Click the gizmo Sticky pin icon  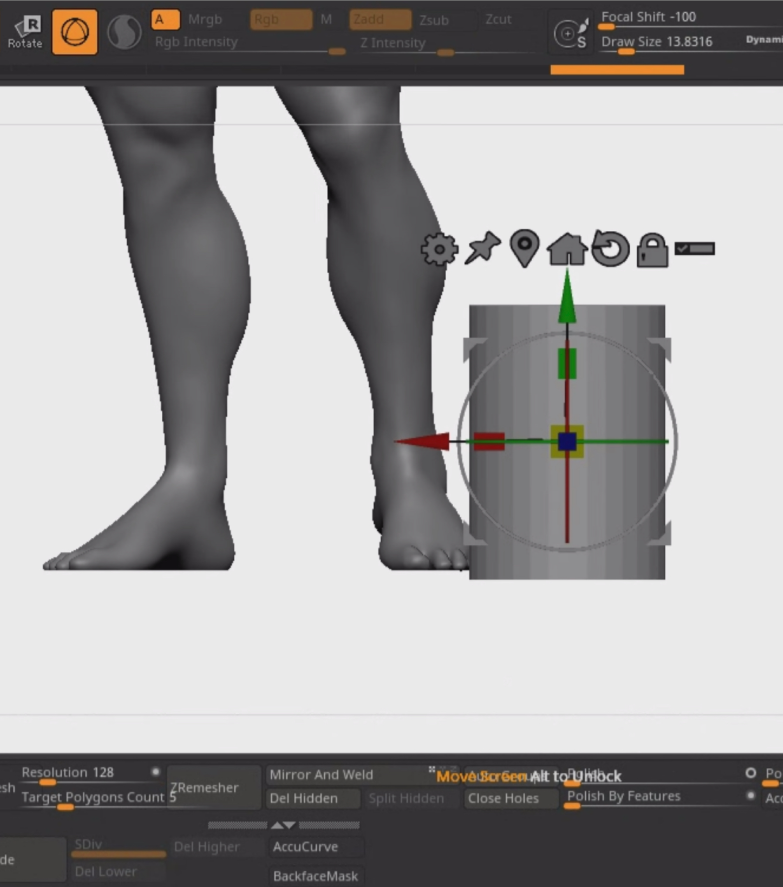pyautogui.click(x=482, y=249)
